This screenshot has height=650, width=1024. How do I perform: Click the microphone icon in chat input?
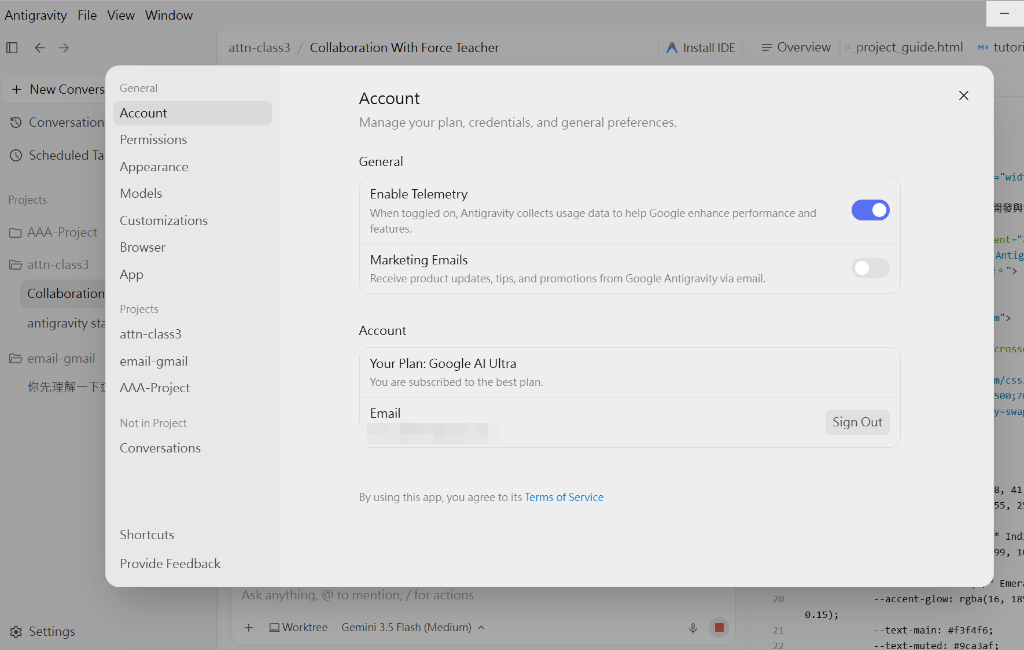point(693,628)
